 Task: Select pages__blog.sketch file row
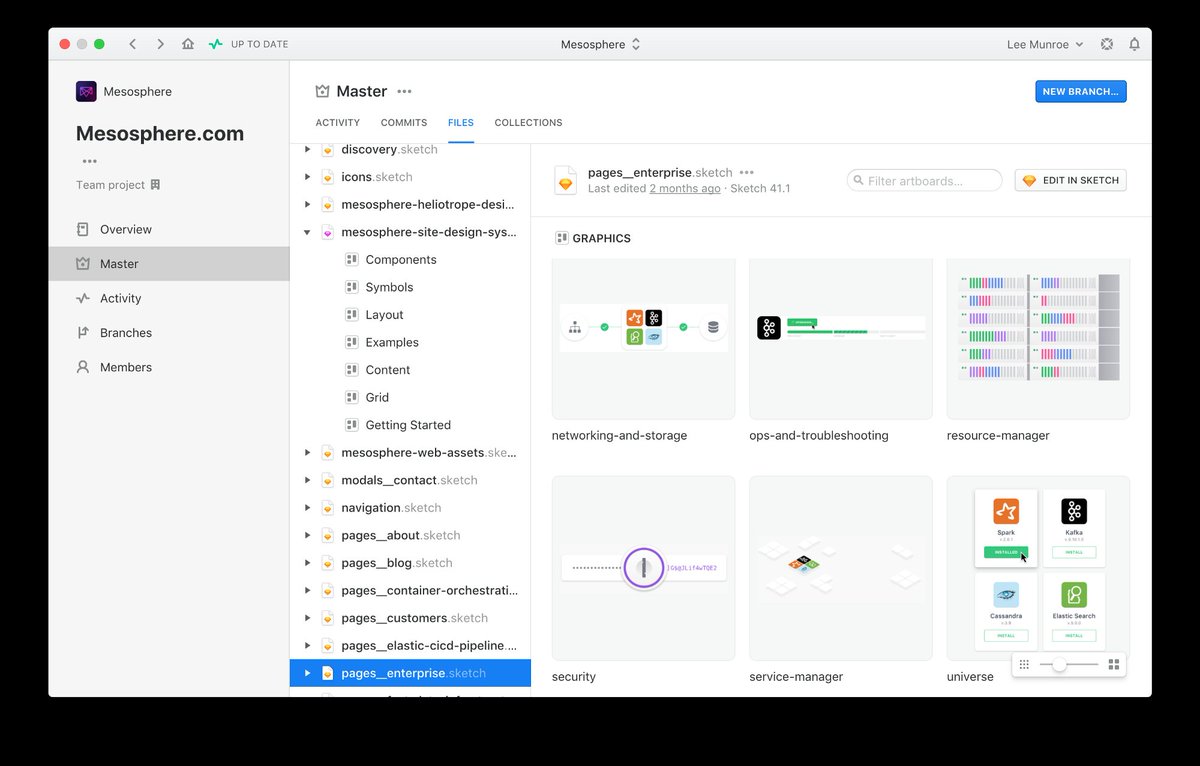(410, 563)
